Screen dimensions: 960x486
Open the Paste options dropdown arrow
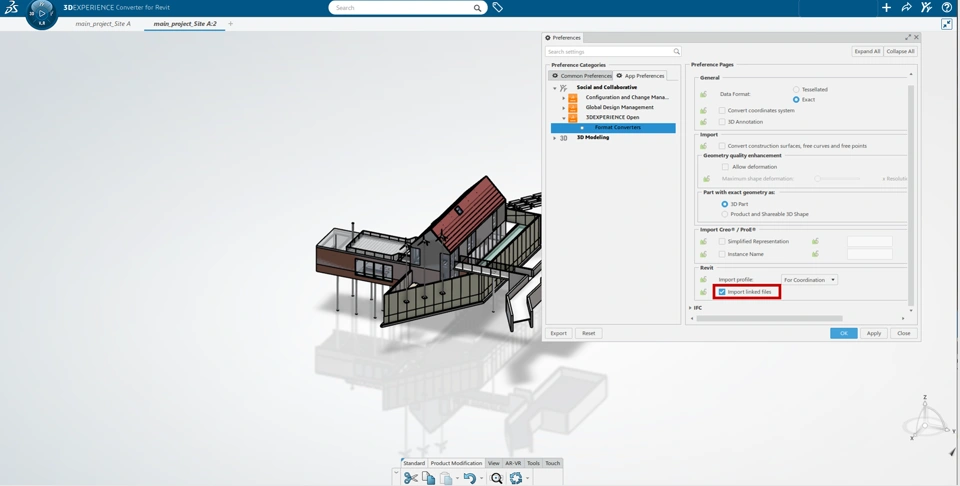(457, 479)
